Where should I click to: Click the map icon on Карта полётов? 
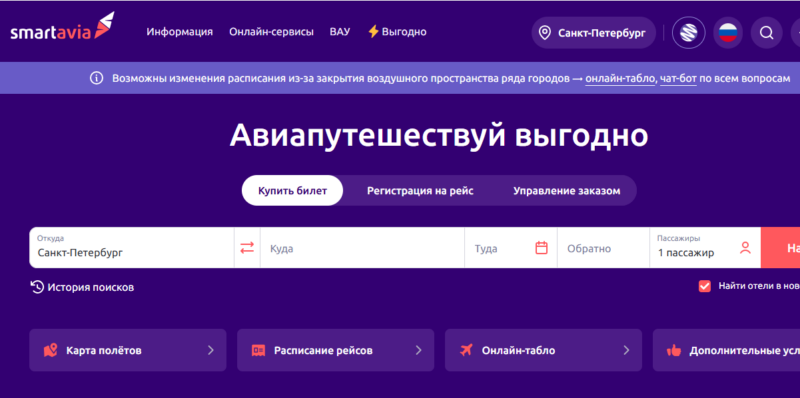51,351
